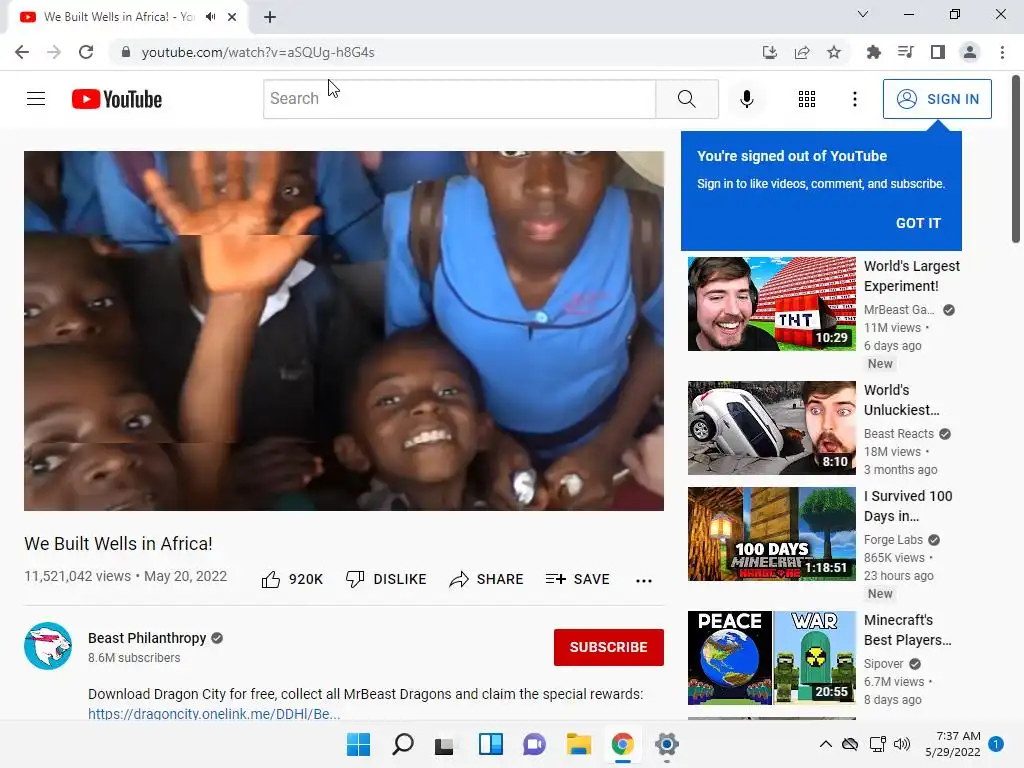Bookmark this page with star icon
Viewport: 1024px width, 768px height.
834,52
